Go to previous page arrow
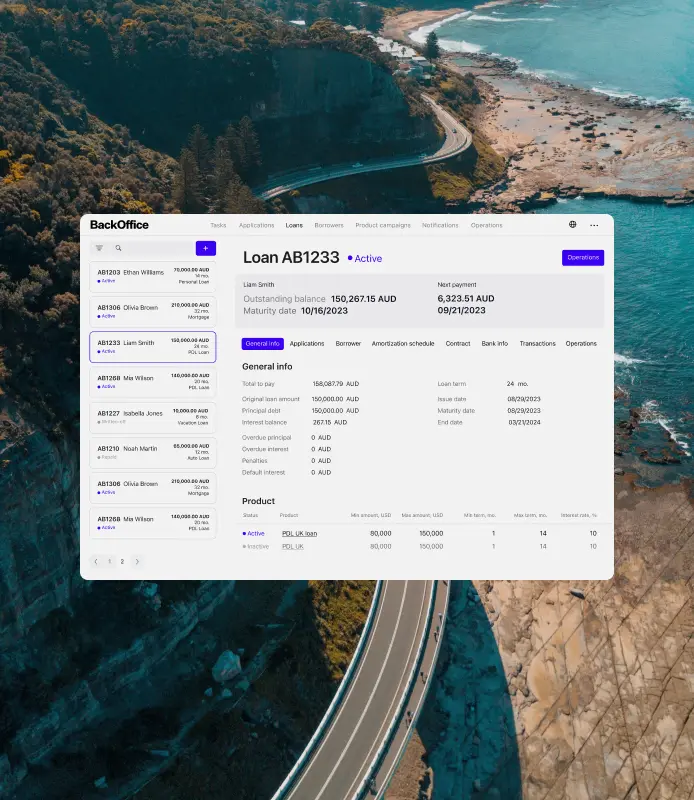 tap(96, 561)
